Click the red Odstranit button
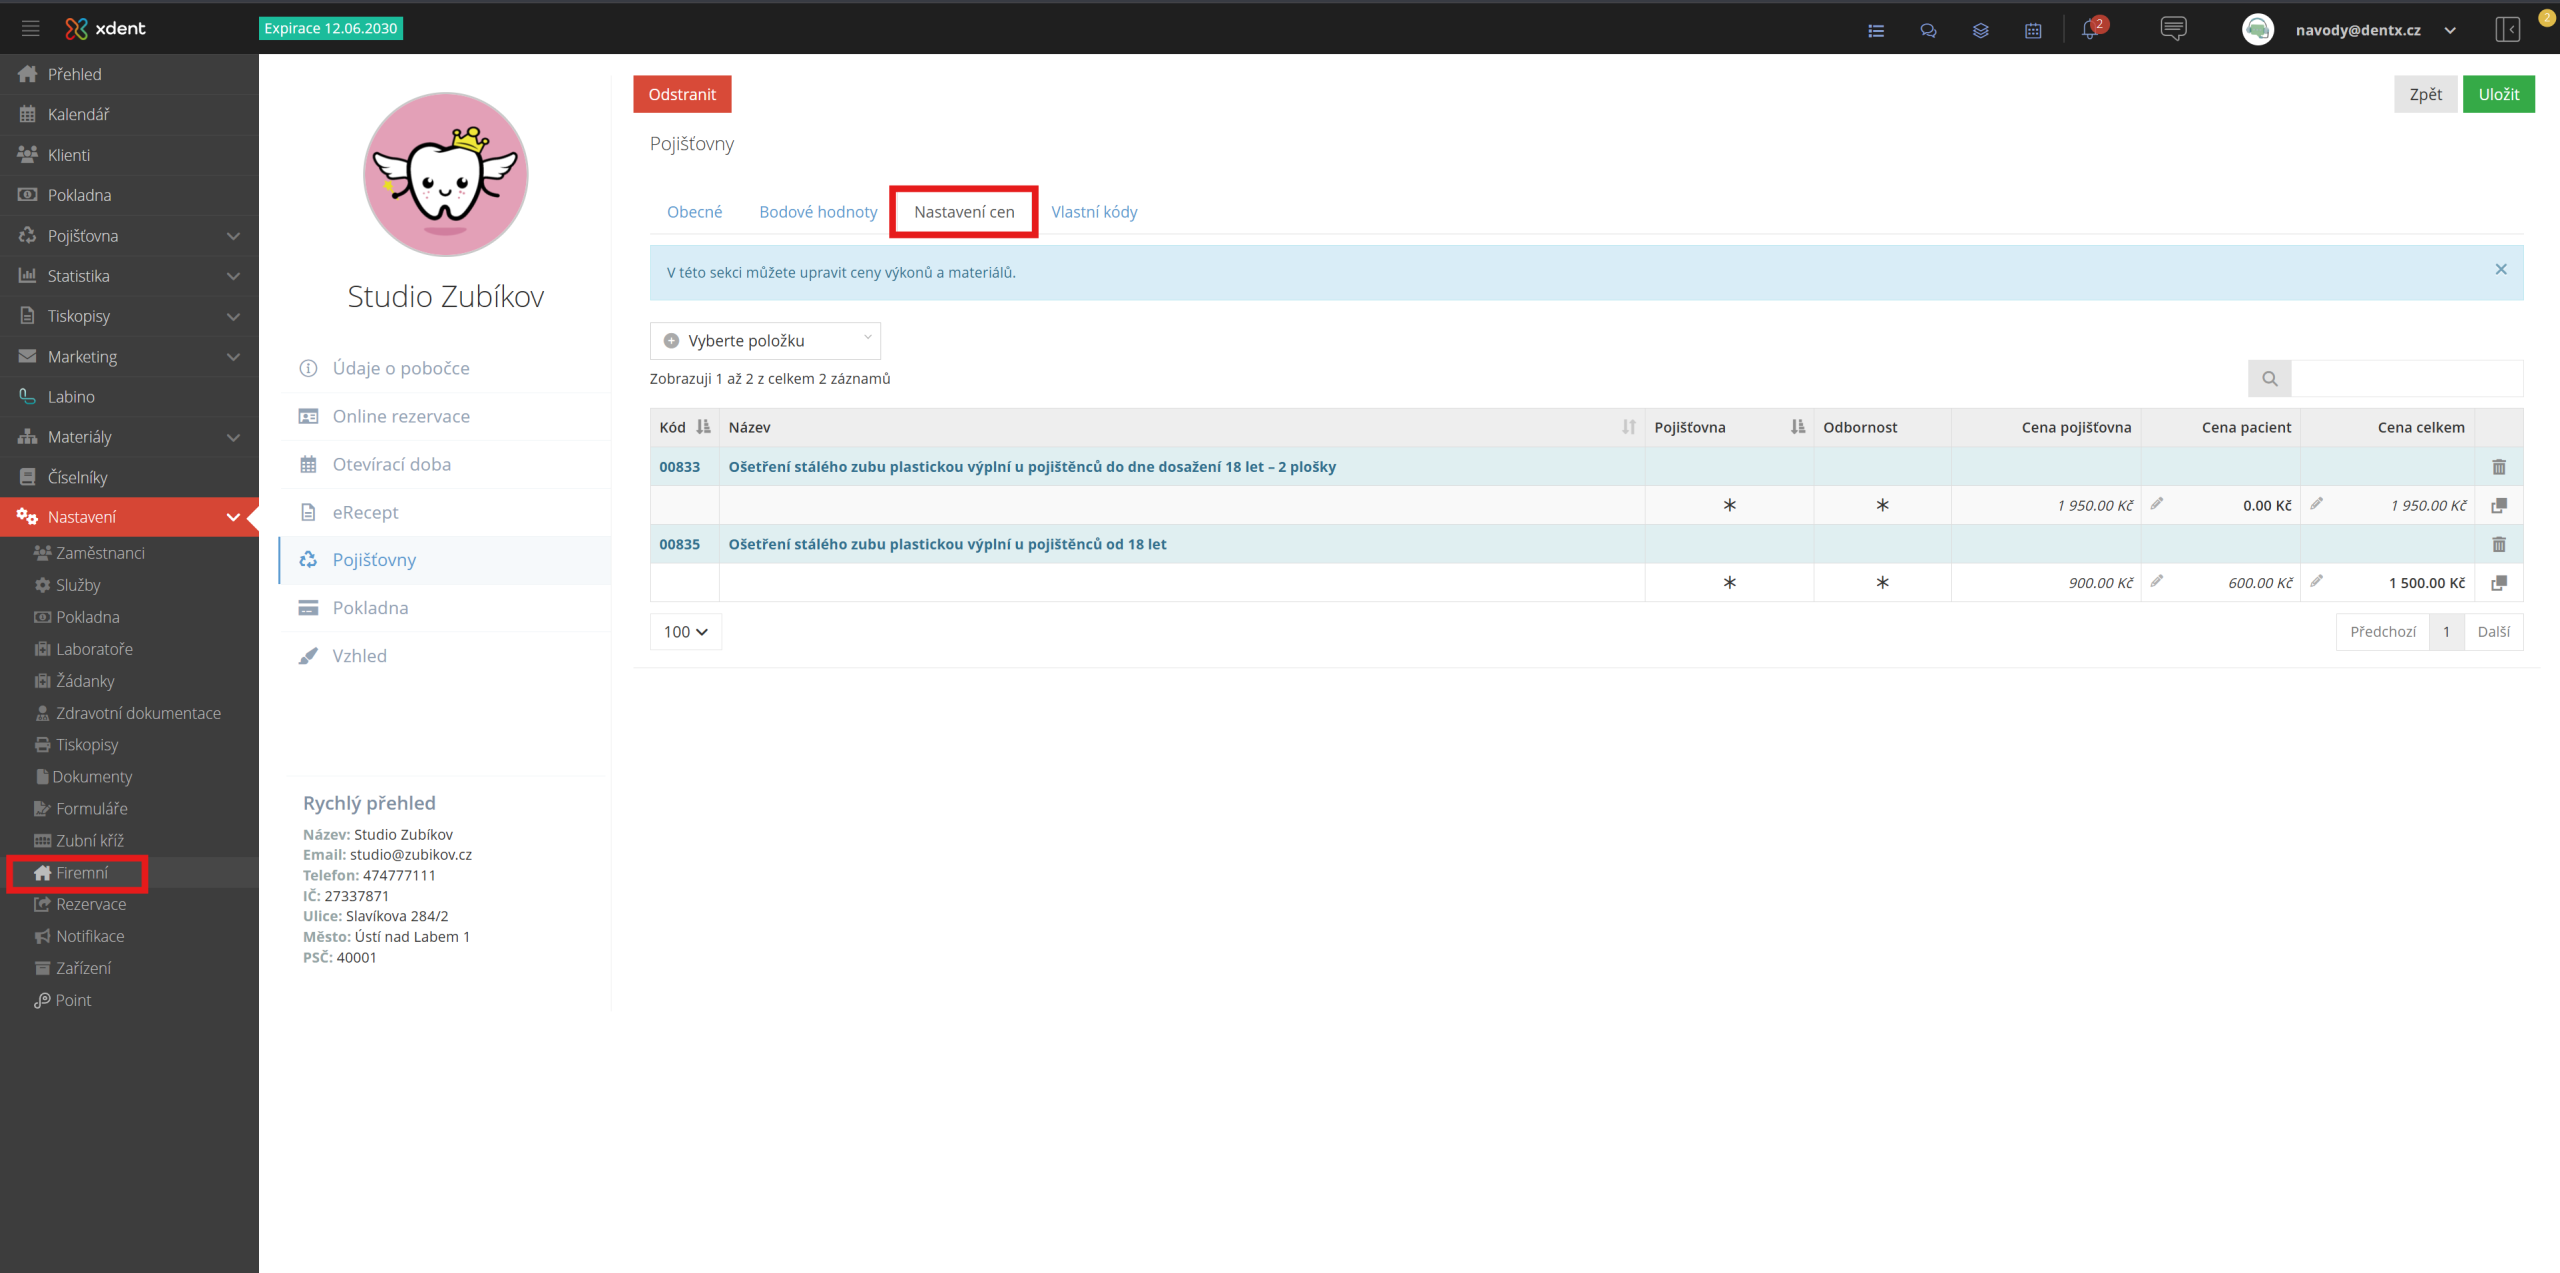Screen dimensions: 2560x1273 pos(682,94)
